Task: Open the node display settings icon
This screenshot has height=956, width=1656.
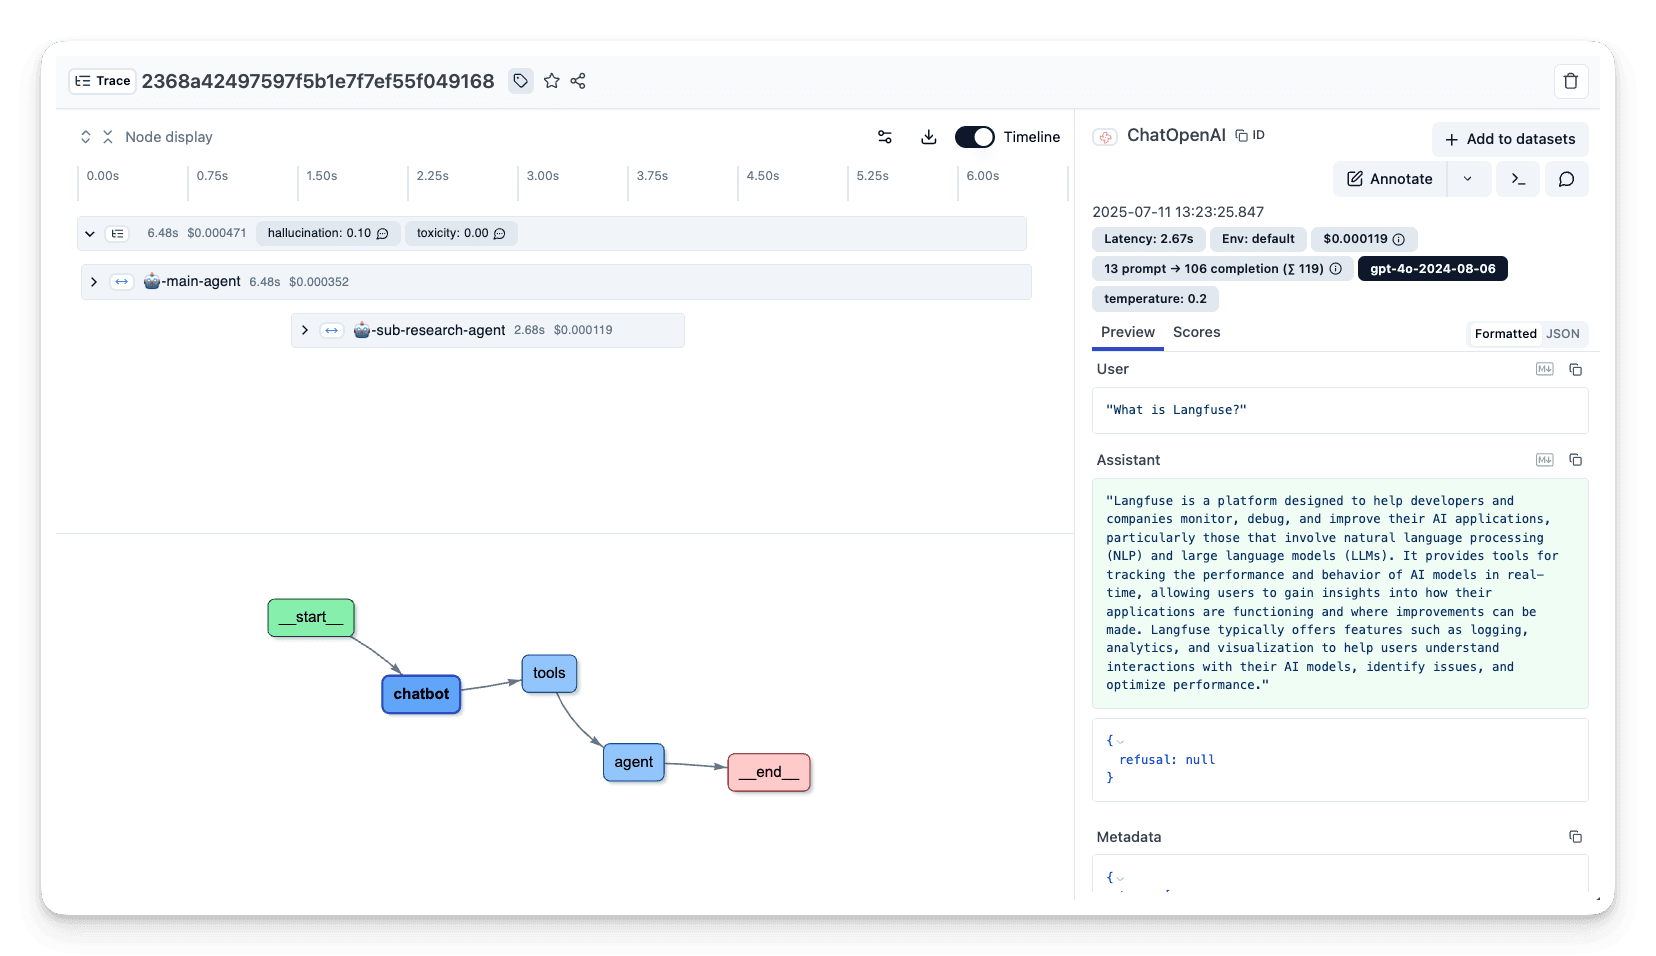Action: pyautogui.click(x=884, y=137)
